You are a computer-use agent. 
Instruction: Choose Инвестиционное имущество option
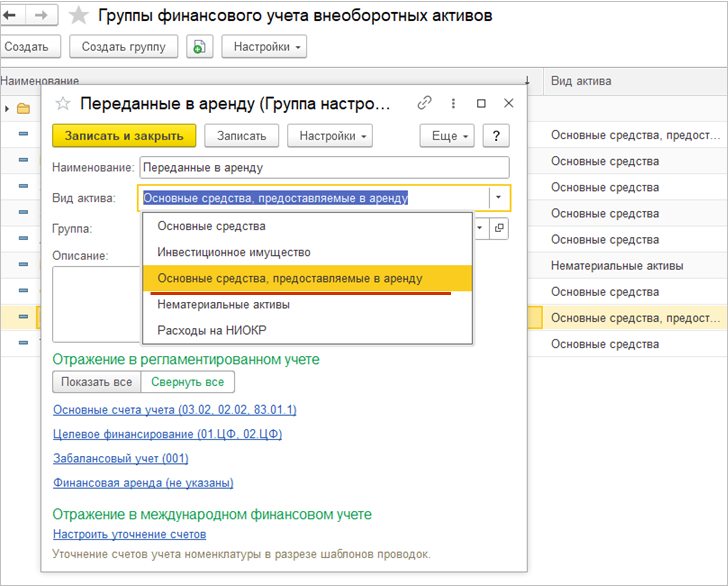click(x=234, y=252)
